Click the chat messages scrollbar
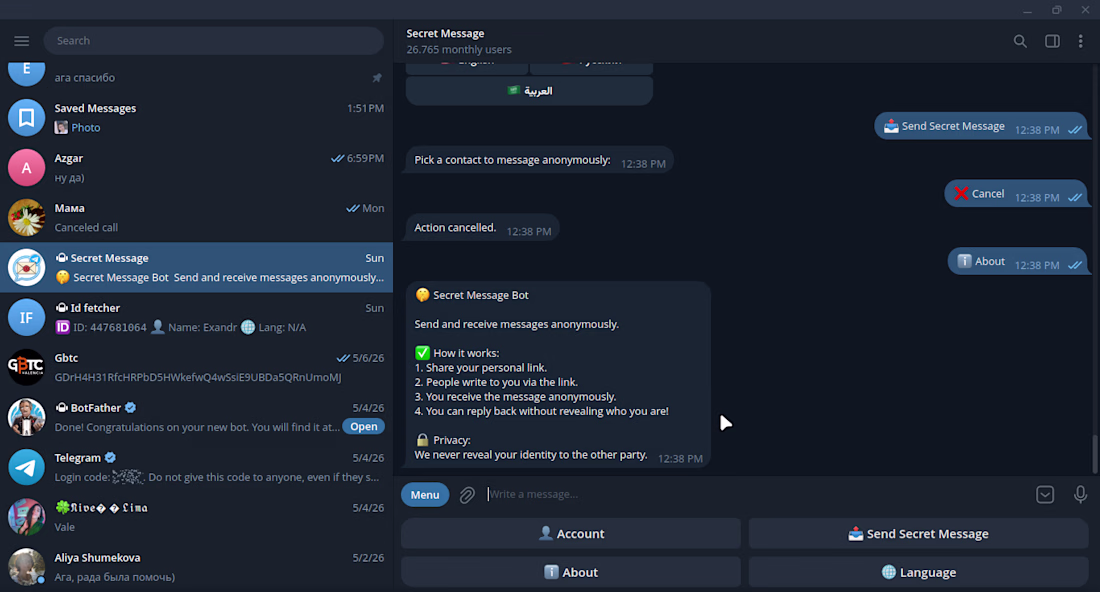Image resolution: width=1100 pixels, height=592 pixels. point(1094,455)
